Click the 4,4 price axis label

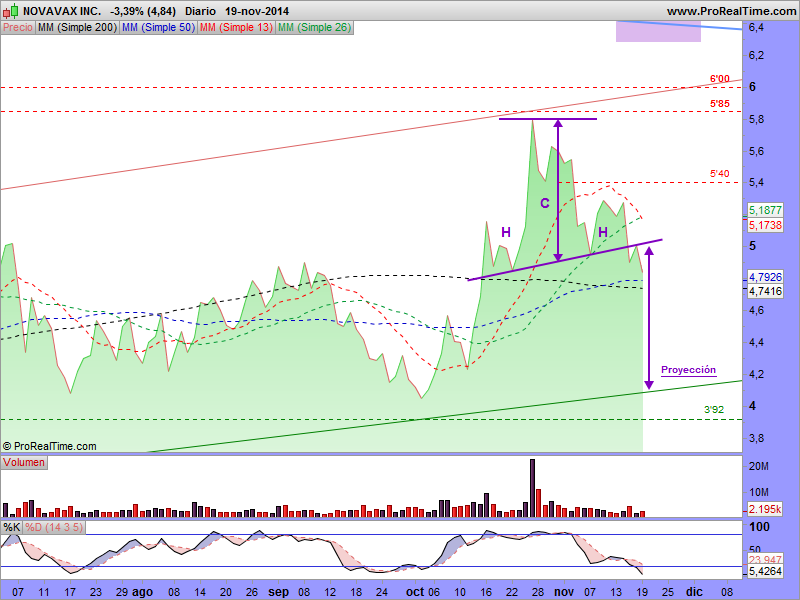756,342
